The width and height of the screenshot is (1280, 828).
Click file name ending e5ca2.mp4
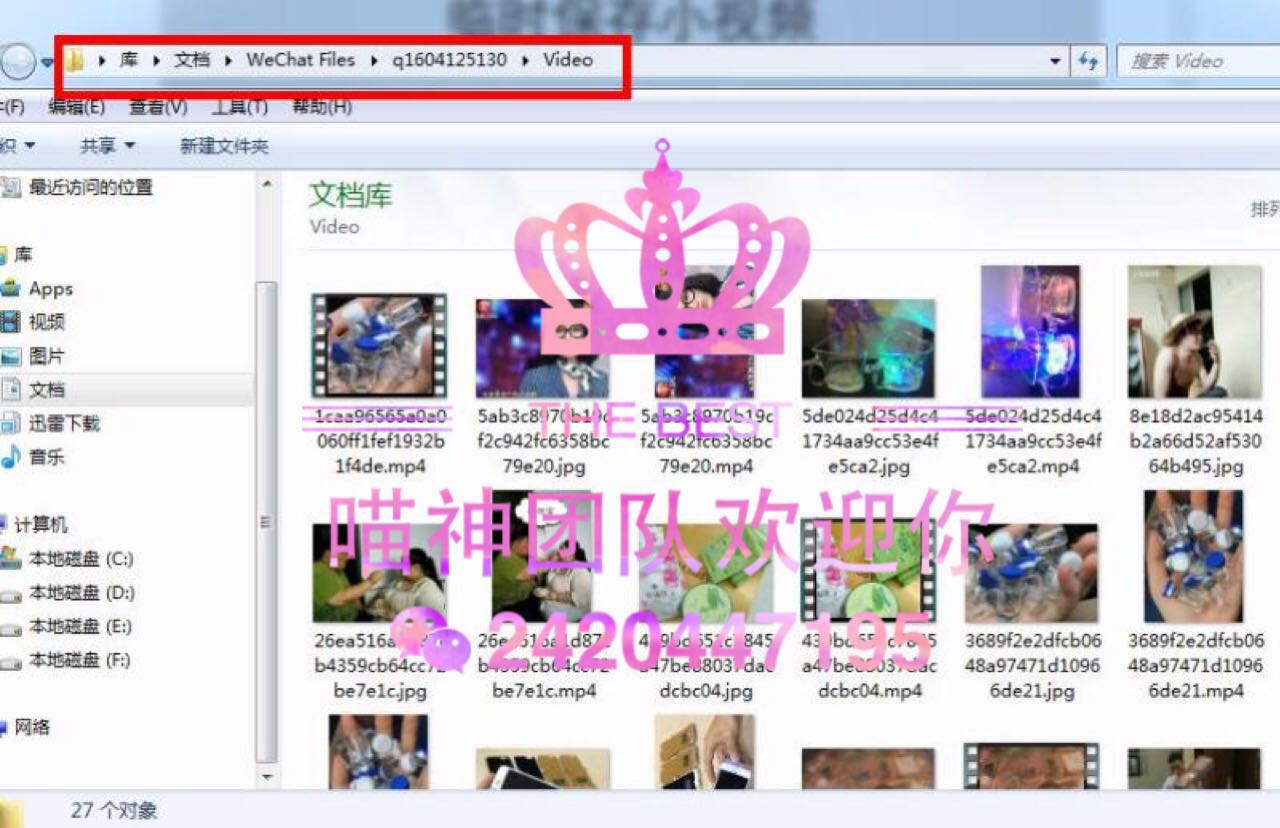tap(1032, 441)
